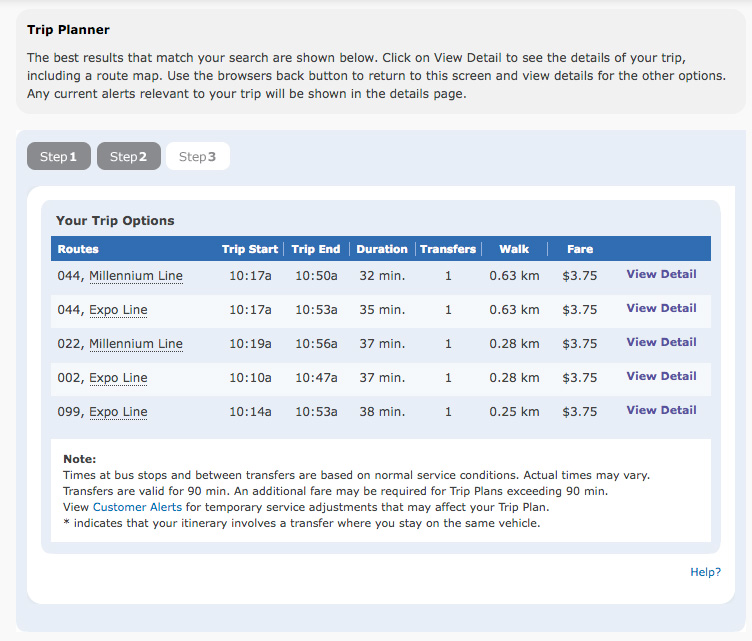The image size is (752, 641).
Task: Click Expo Line link in the 099 row
Action: pyautogui.click(x=118, y=412)
